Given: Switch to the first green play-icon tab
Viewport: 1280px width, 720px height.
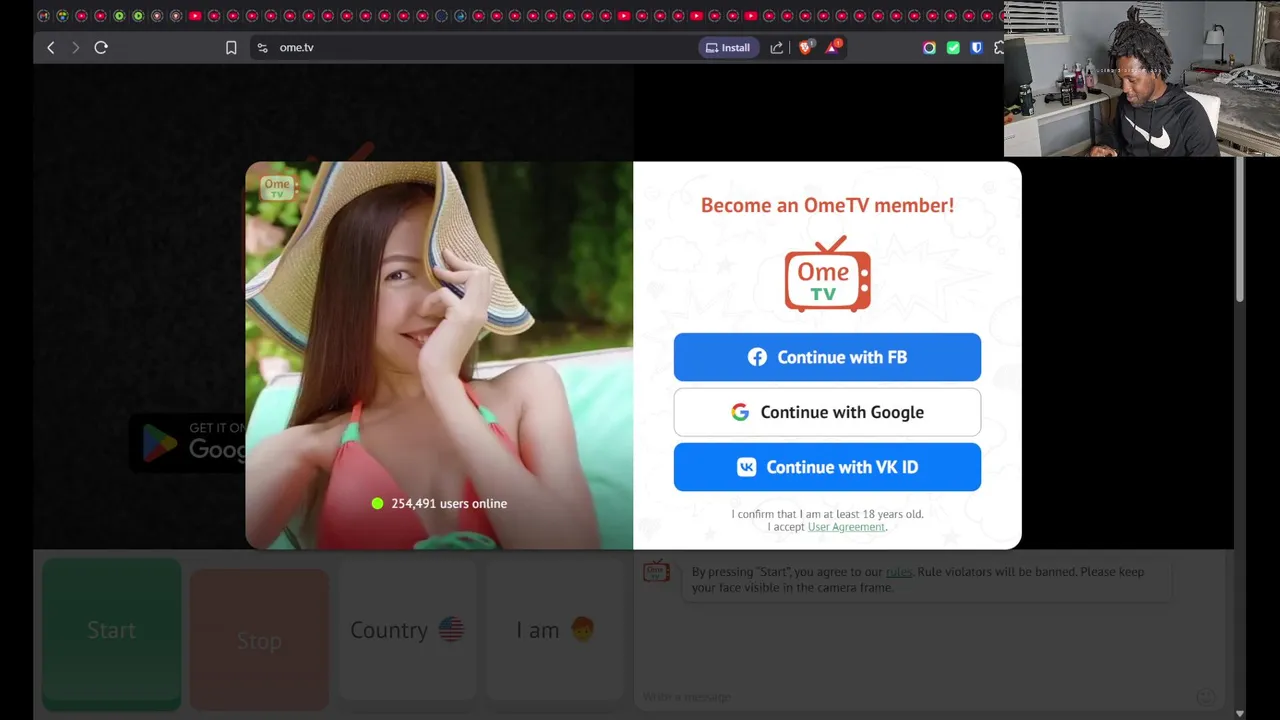Looking at the screenshot, I should pos(119,16).
